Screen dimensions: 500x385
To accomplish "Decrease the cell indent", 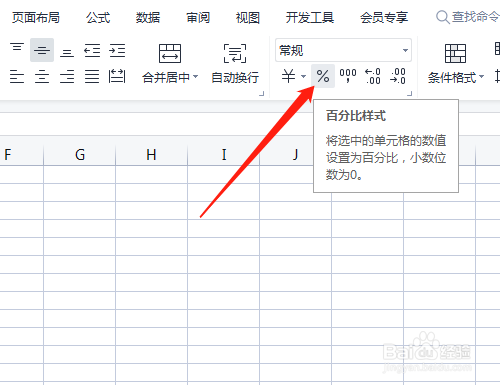I will pos(92,50).
